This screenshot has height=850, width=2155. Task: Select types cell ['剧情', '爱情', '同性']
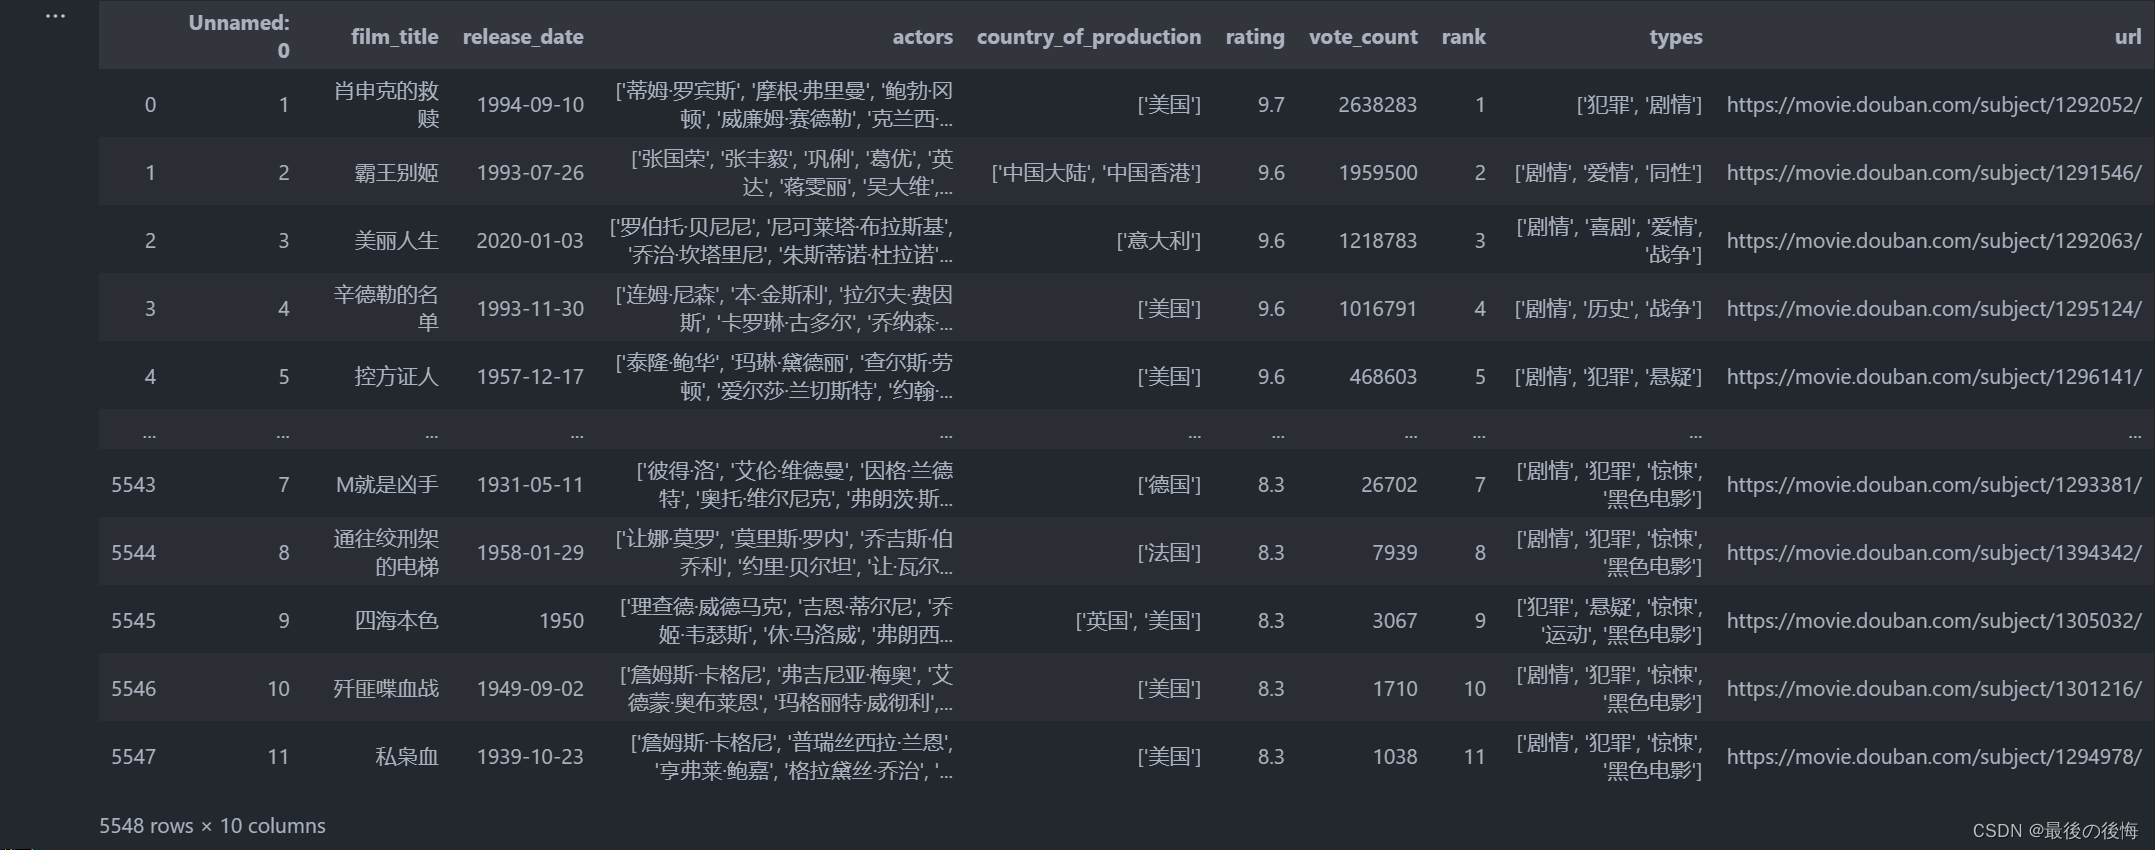(x=1609, y=173)
